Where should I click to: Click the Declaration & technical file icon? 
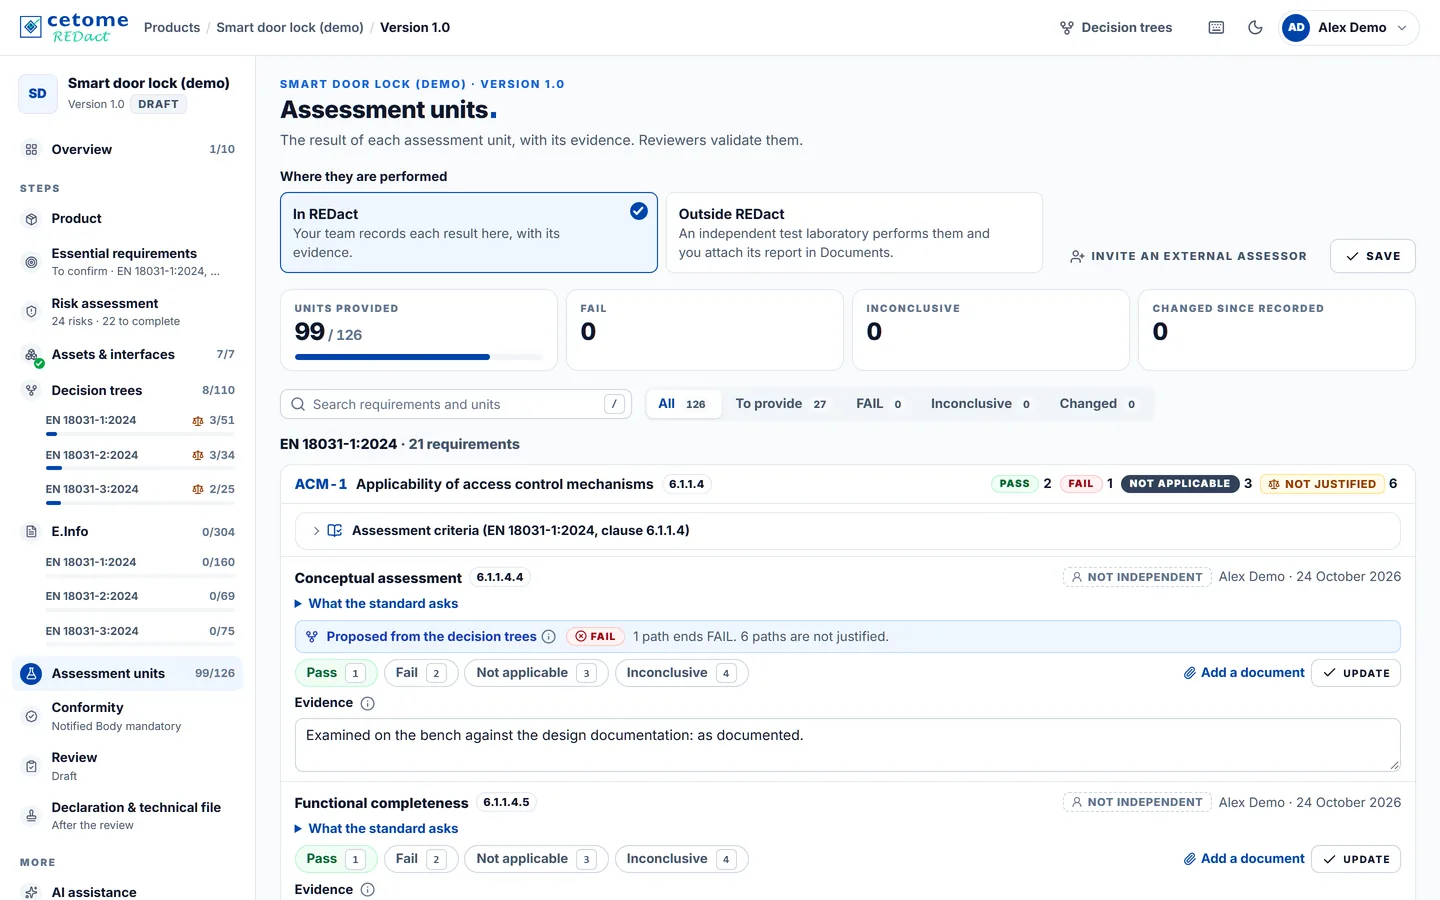pyautogui.click(x=31, y=816)
